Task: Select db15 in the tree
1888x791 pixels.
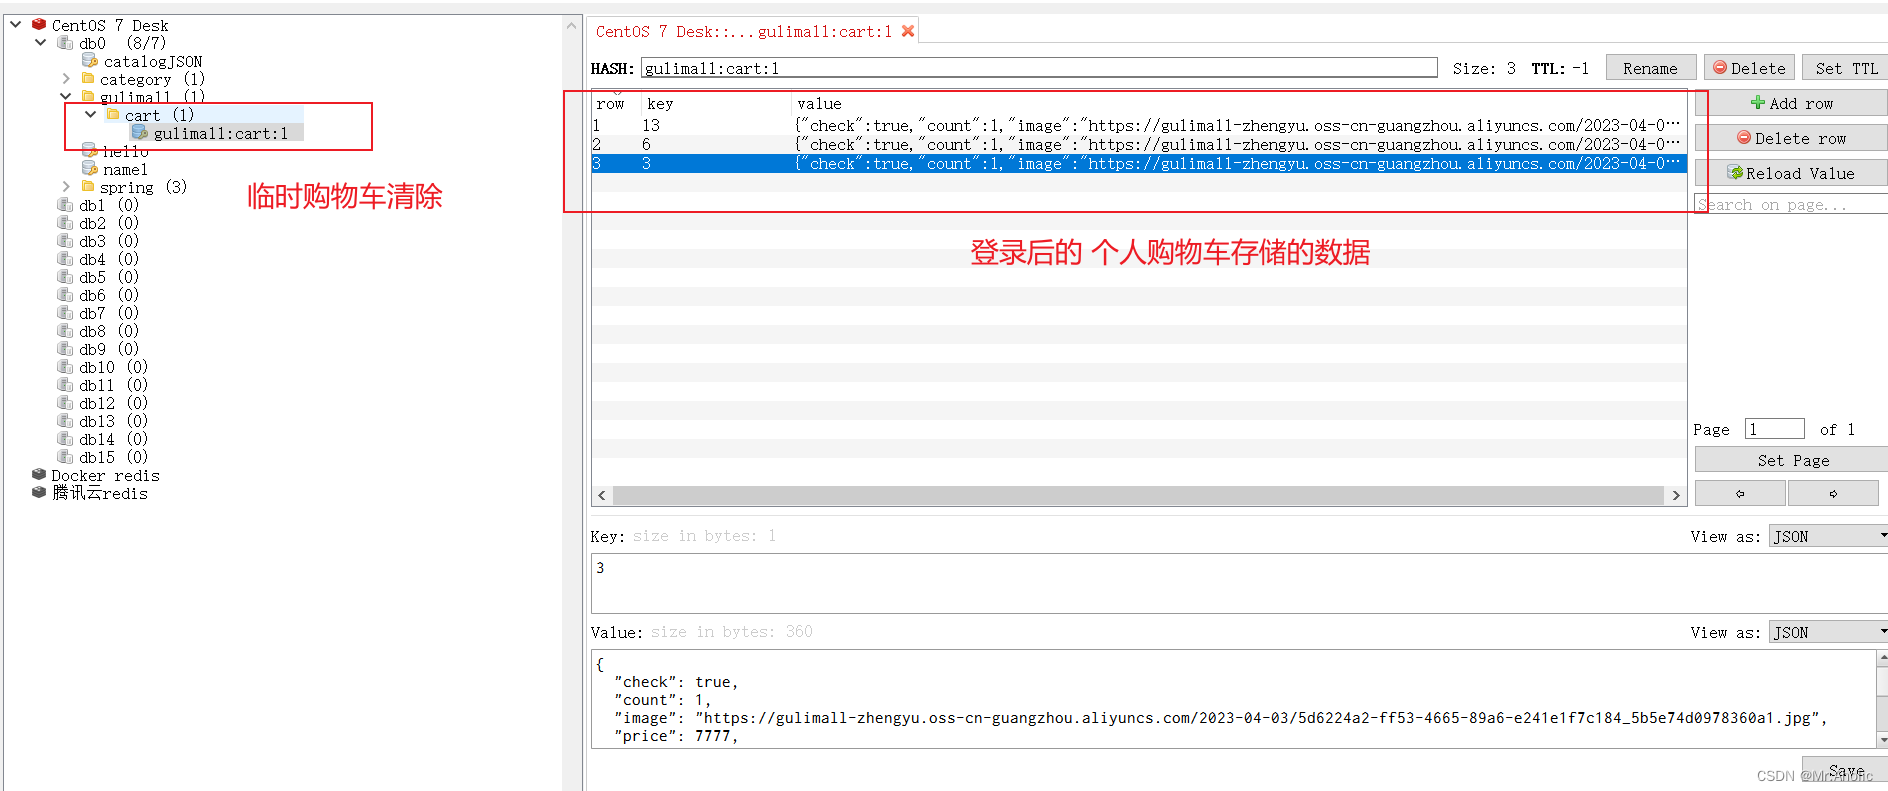Action: click(x=113, y=457)
